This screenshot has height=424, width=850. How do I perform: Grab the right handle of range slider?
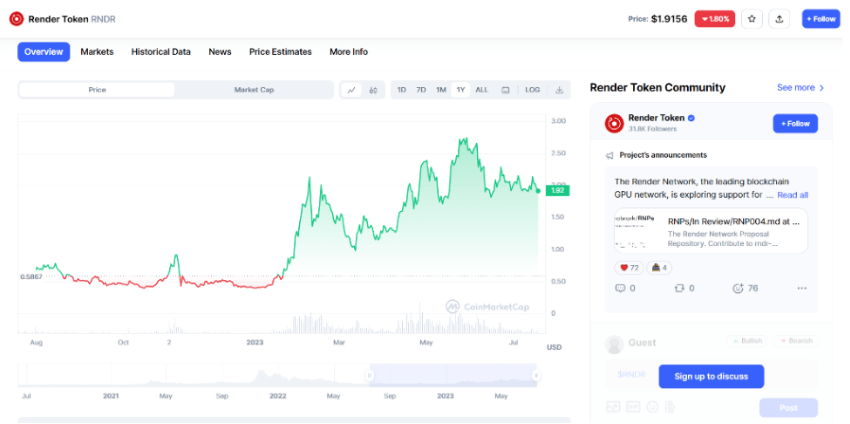(536, 375)
